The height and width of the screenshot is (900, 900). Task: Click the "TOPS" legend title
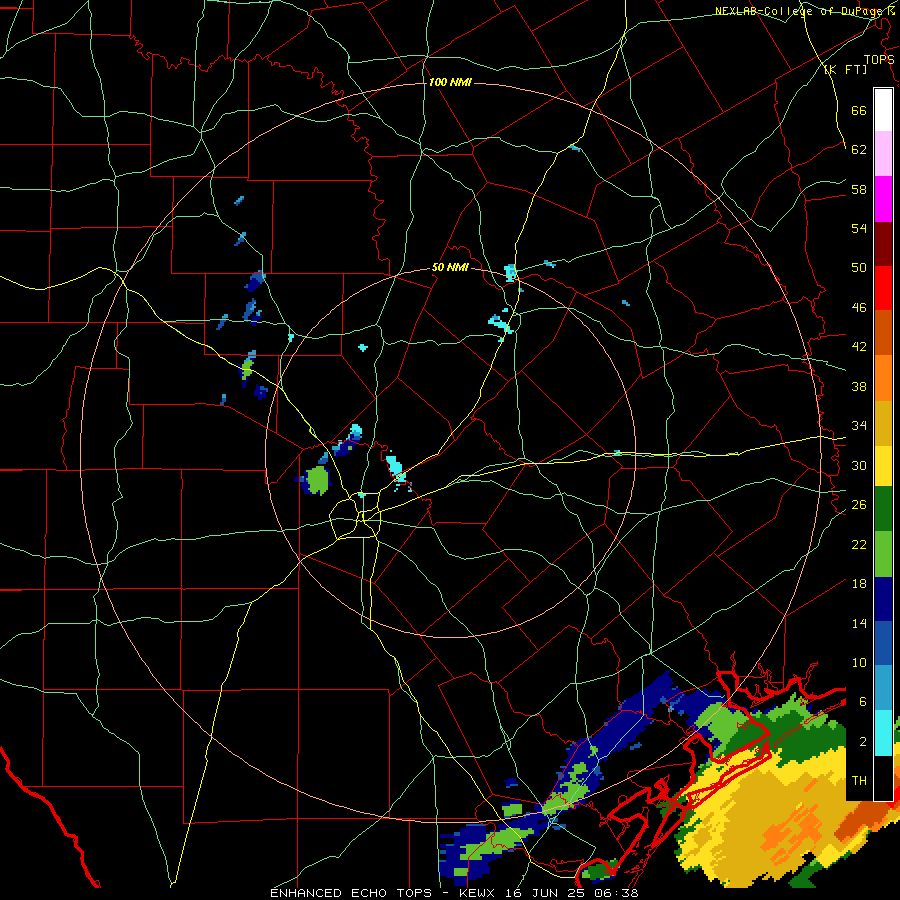(879, 59)
